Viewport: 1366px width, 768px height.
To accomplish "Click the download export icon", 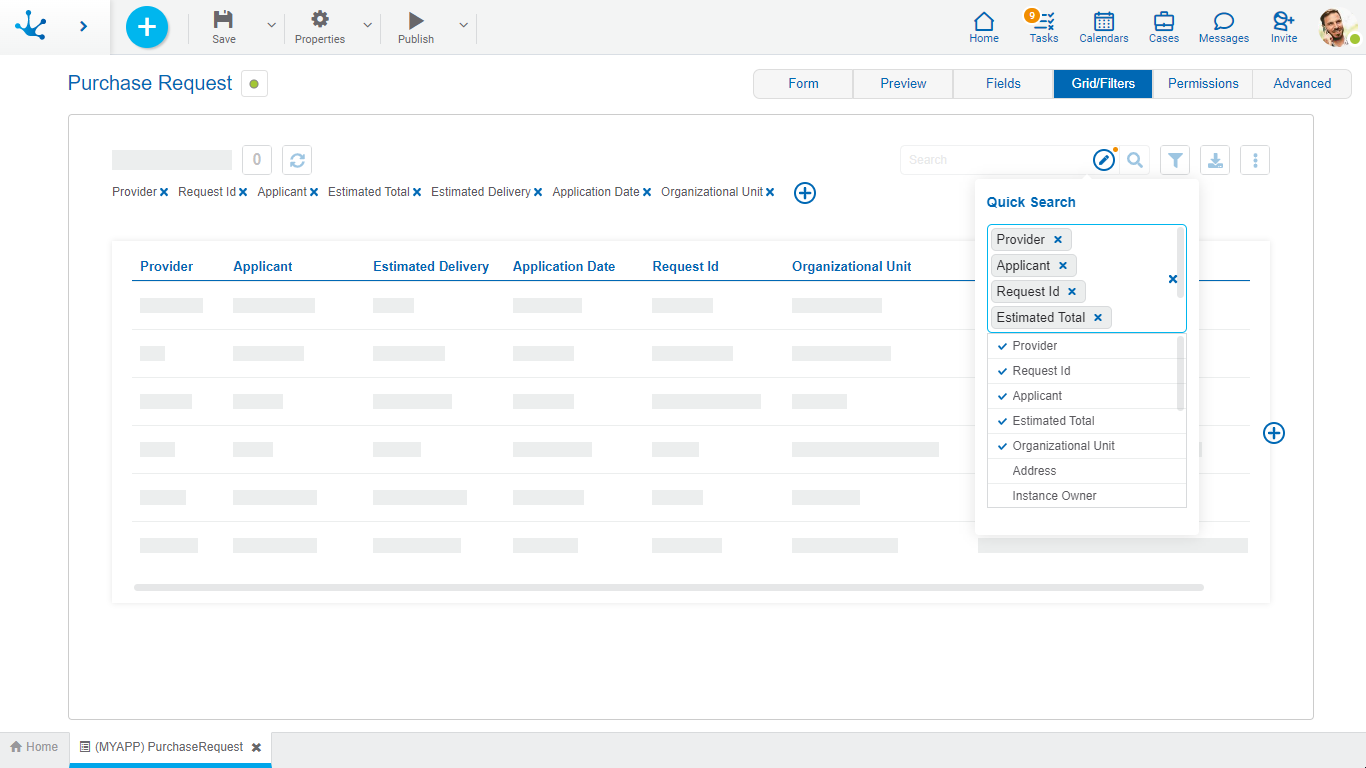I will click(x=1215, y=160).
